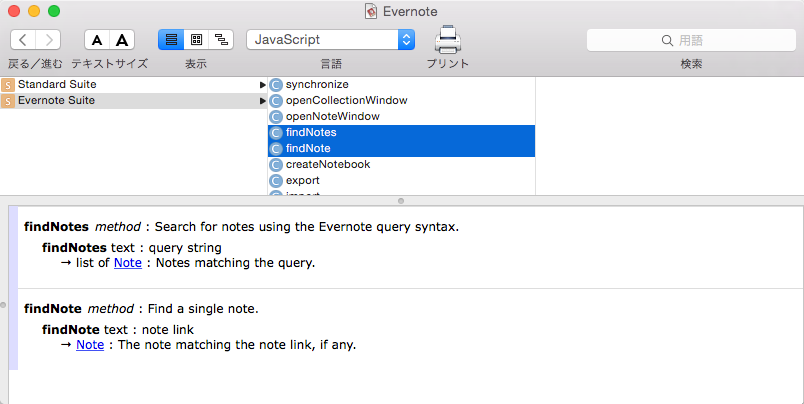This screenshot has width=804, height=404.
Task: Select the export command
Action: click(401, 180)
